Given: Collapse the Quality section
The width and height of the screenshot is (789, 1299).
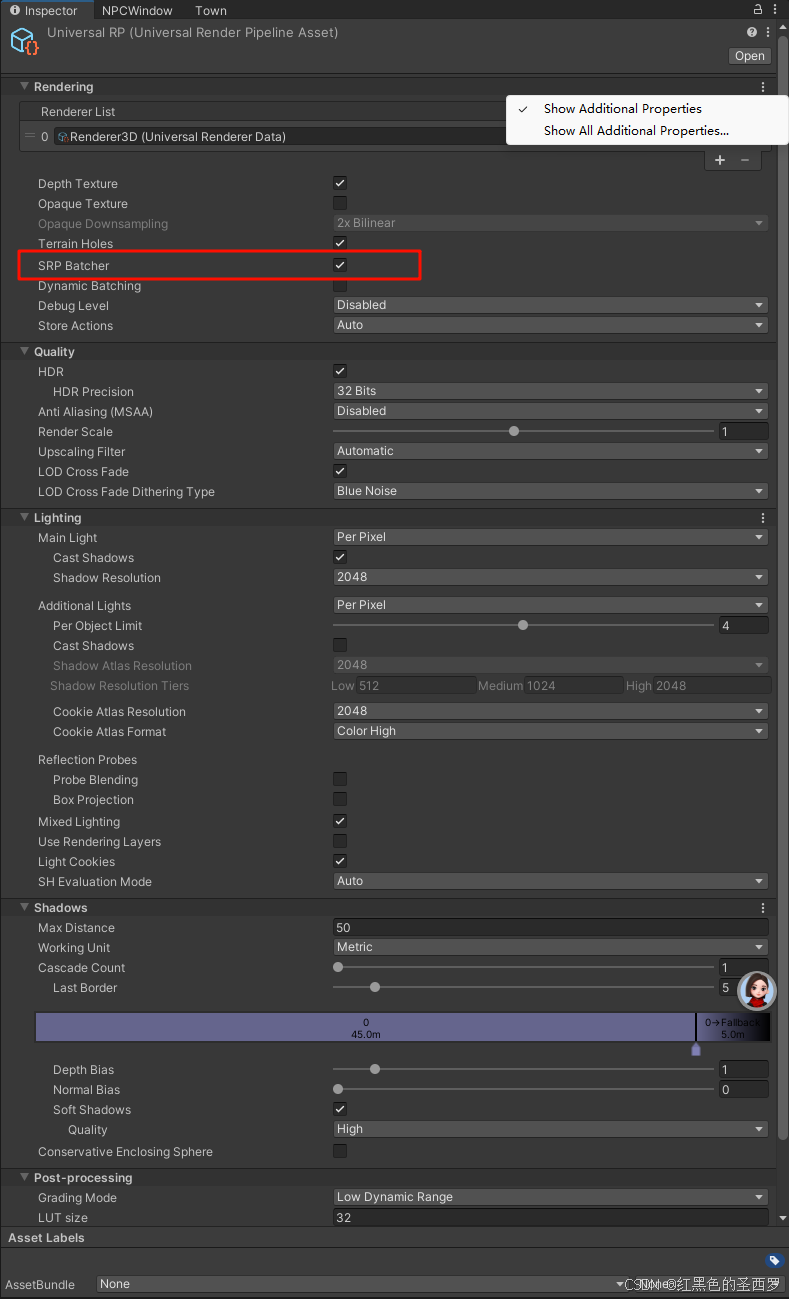Looking at the screenshot, I should coord(25,351).
